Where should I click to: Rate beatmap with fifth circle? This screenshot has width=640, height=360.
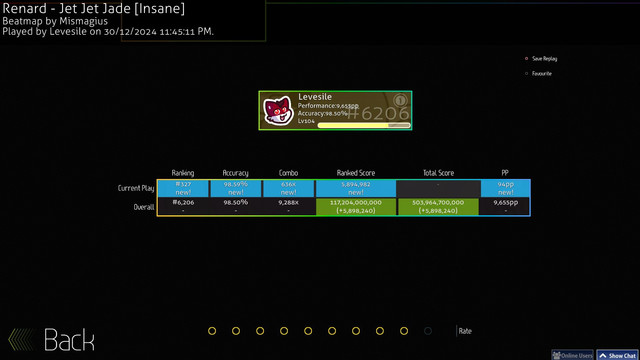coord(308,331)
